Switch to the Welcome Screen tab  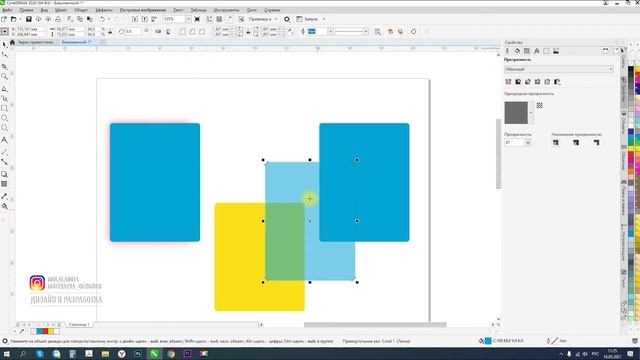[x=35, y=42]
